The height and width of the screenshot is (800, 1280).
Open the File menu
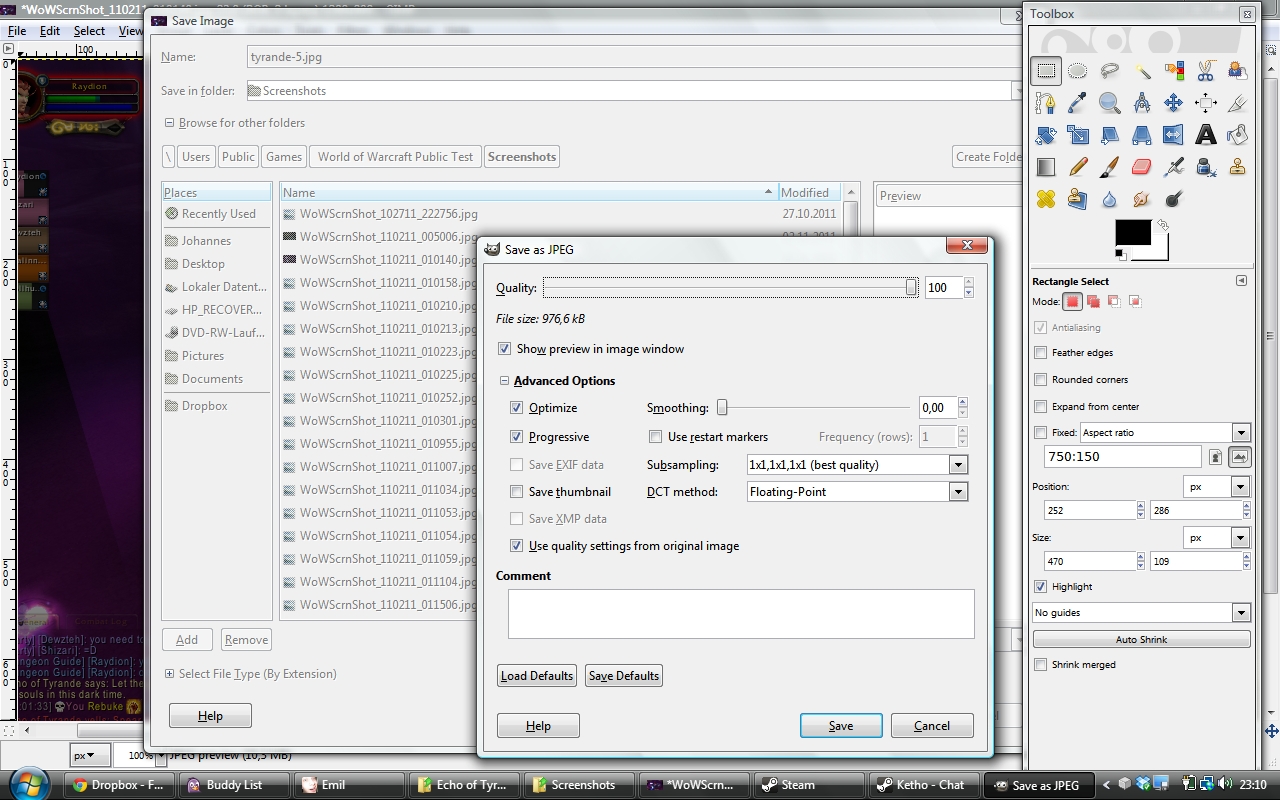click(17, 31)
